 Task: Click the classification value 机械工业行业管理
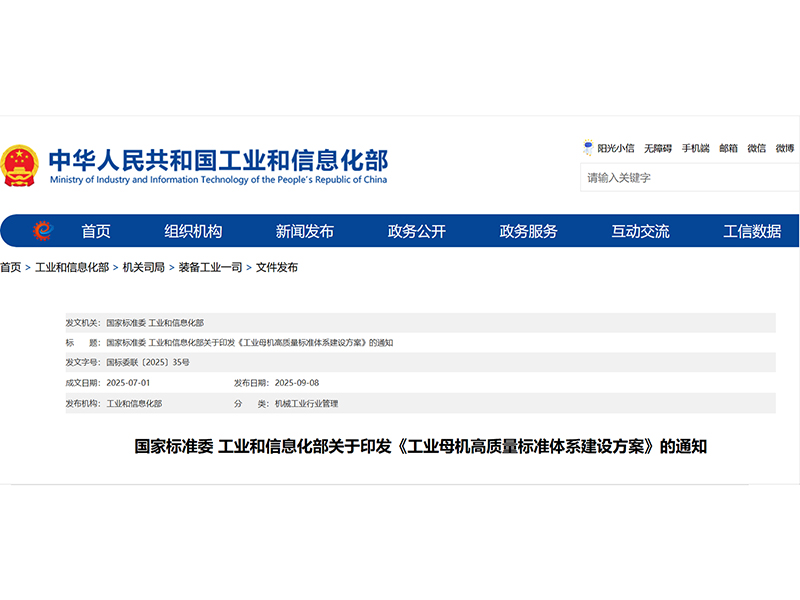pyautogui.click(x=306, y=404)
